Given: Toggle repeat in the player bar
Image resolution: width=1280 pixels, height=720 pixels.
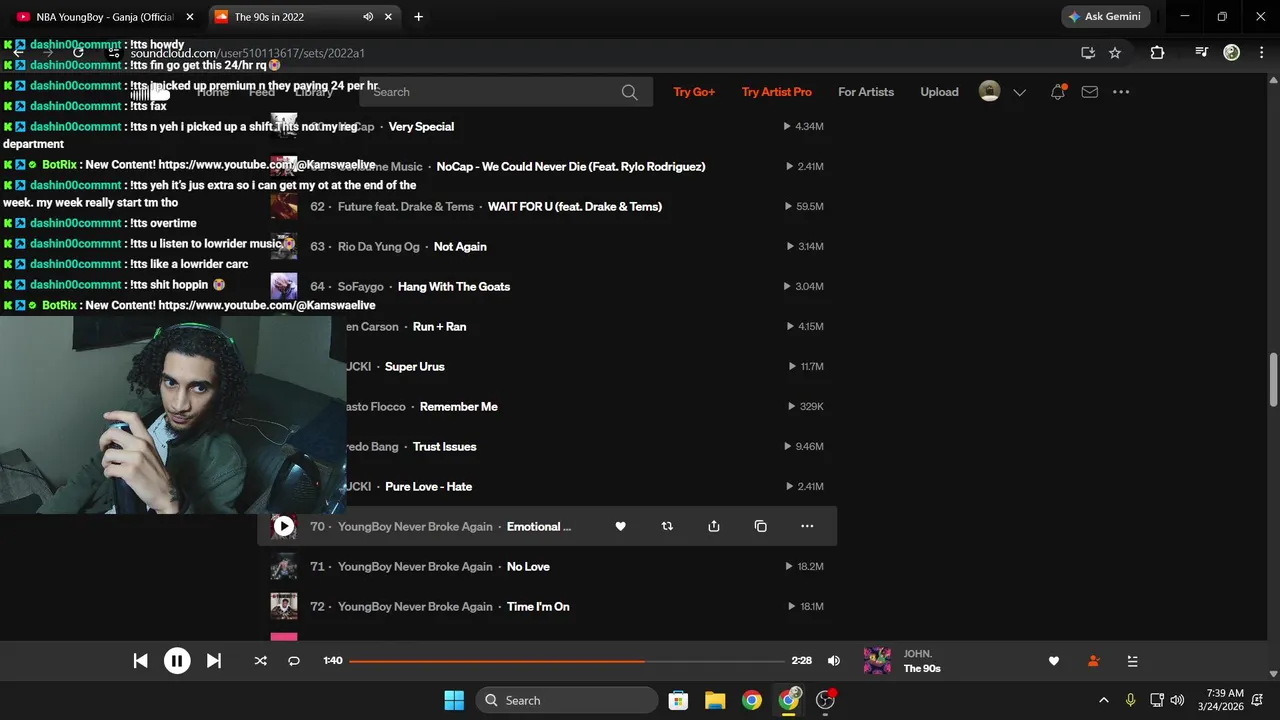Looking at the screenshot, I should point(294,661).
